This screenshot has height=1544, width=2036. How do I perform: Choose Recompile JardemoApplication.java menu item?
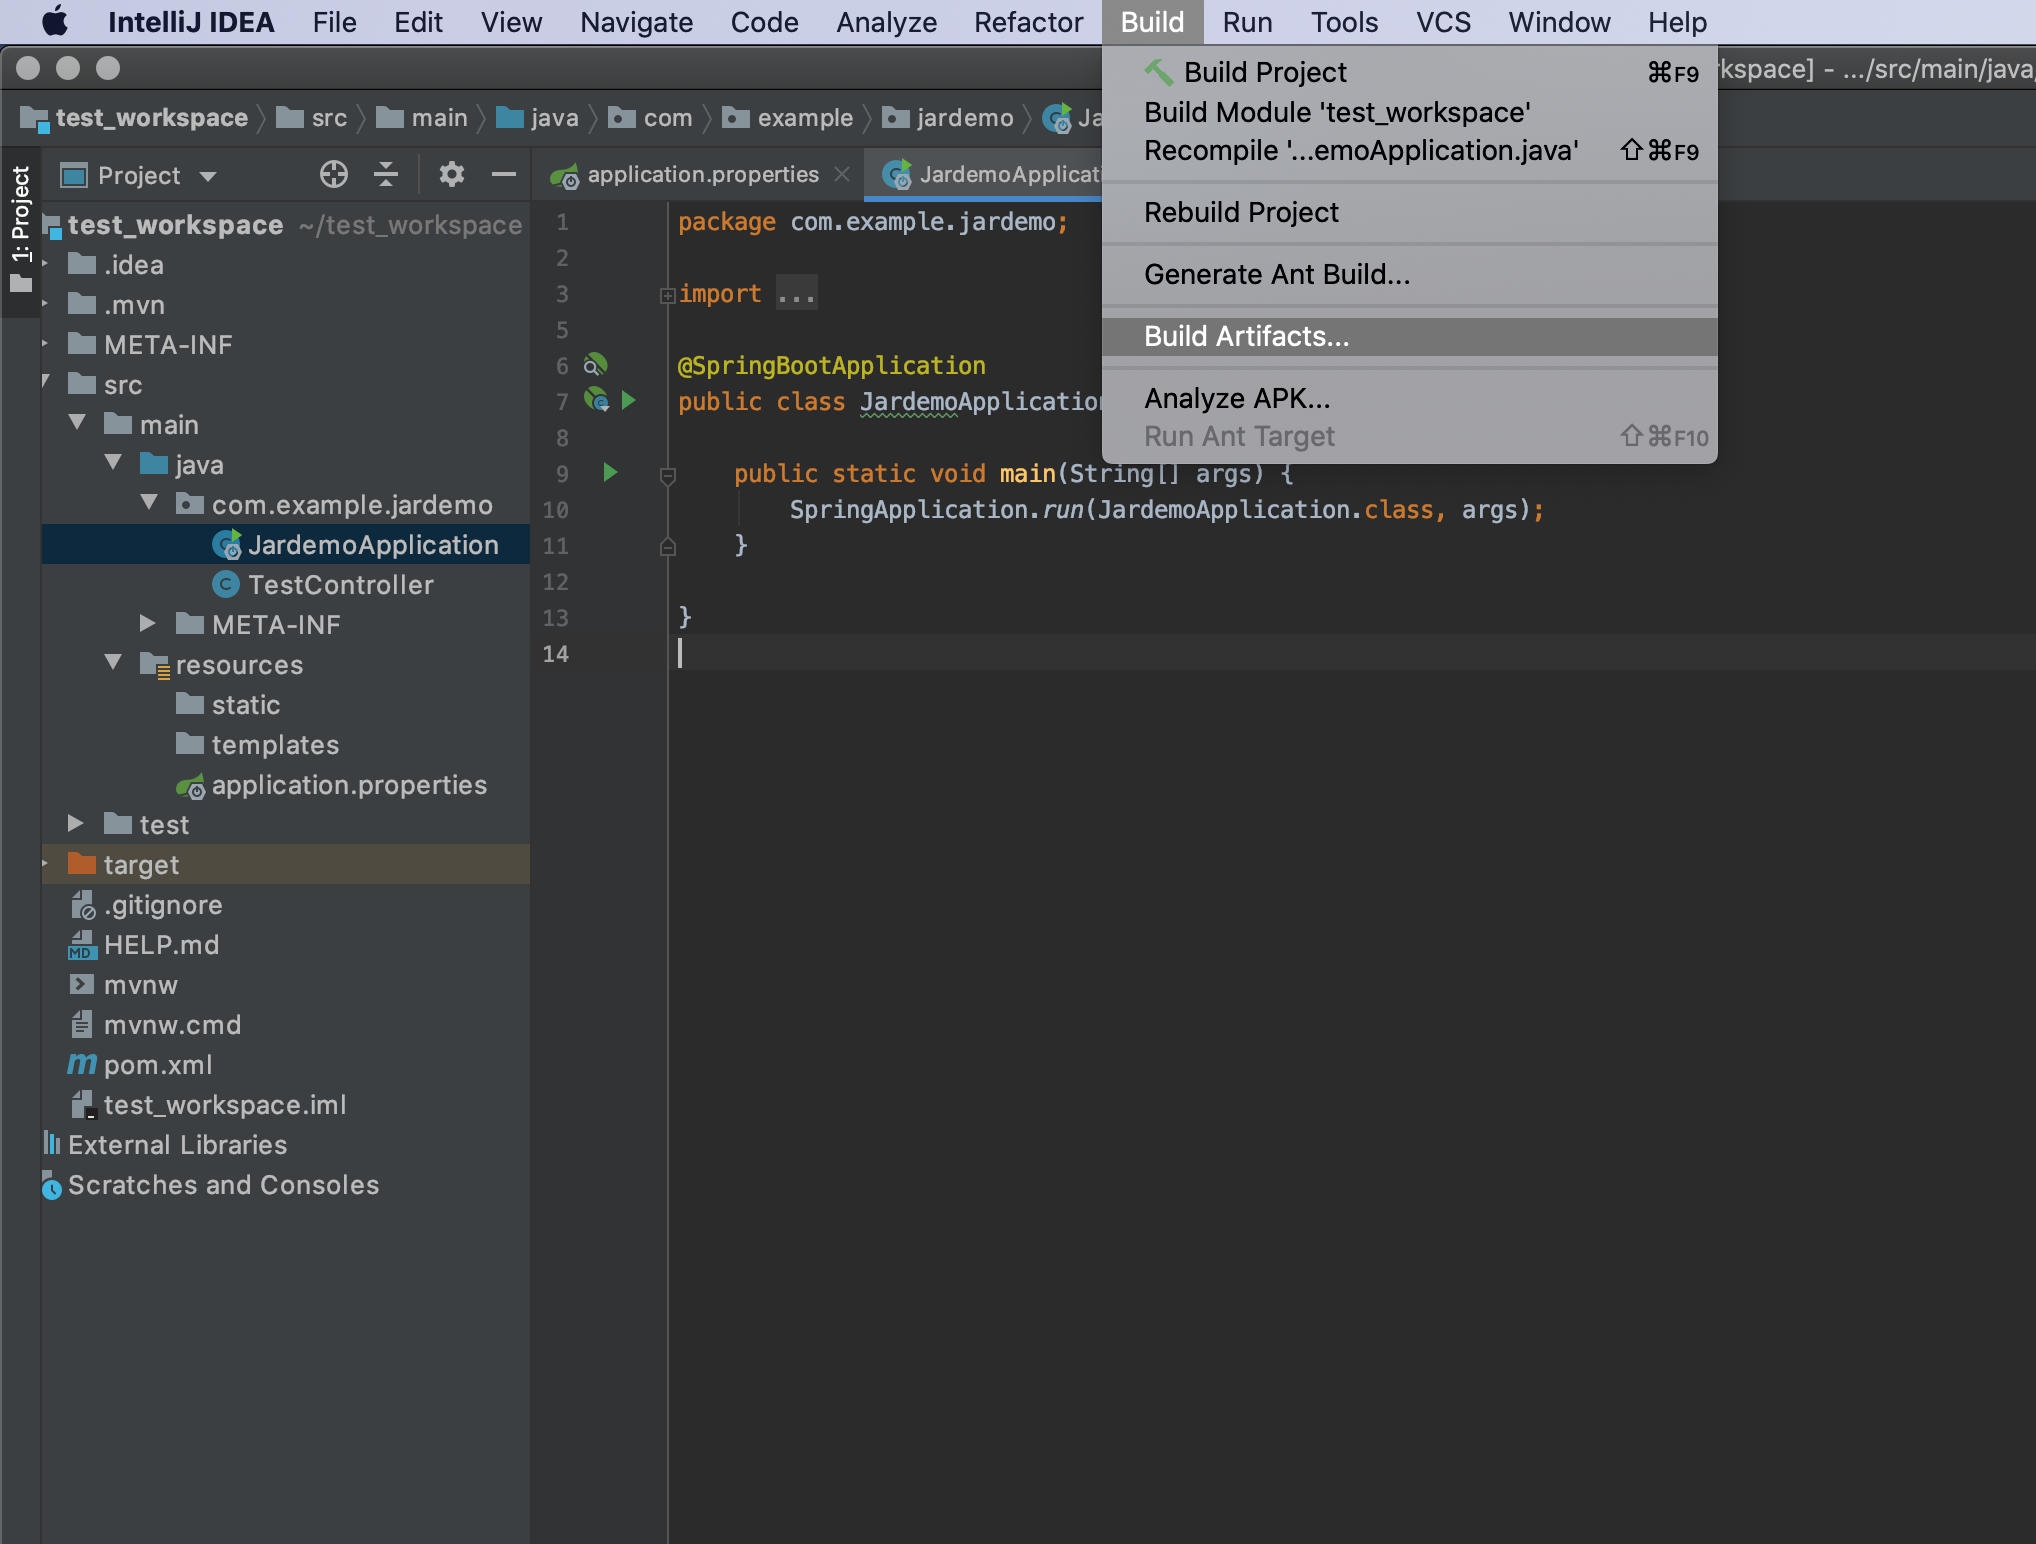(1409, 151)
